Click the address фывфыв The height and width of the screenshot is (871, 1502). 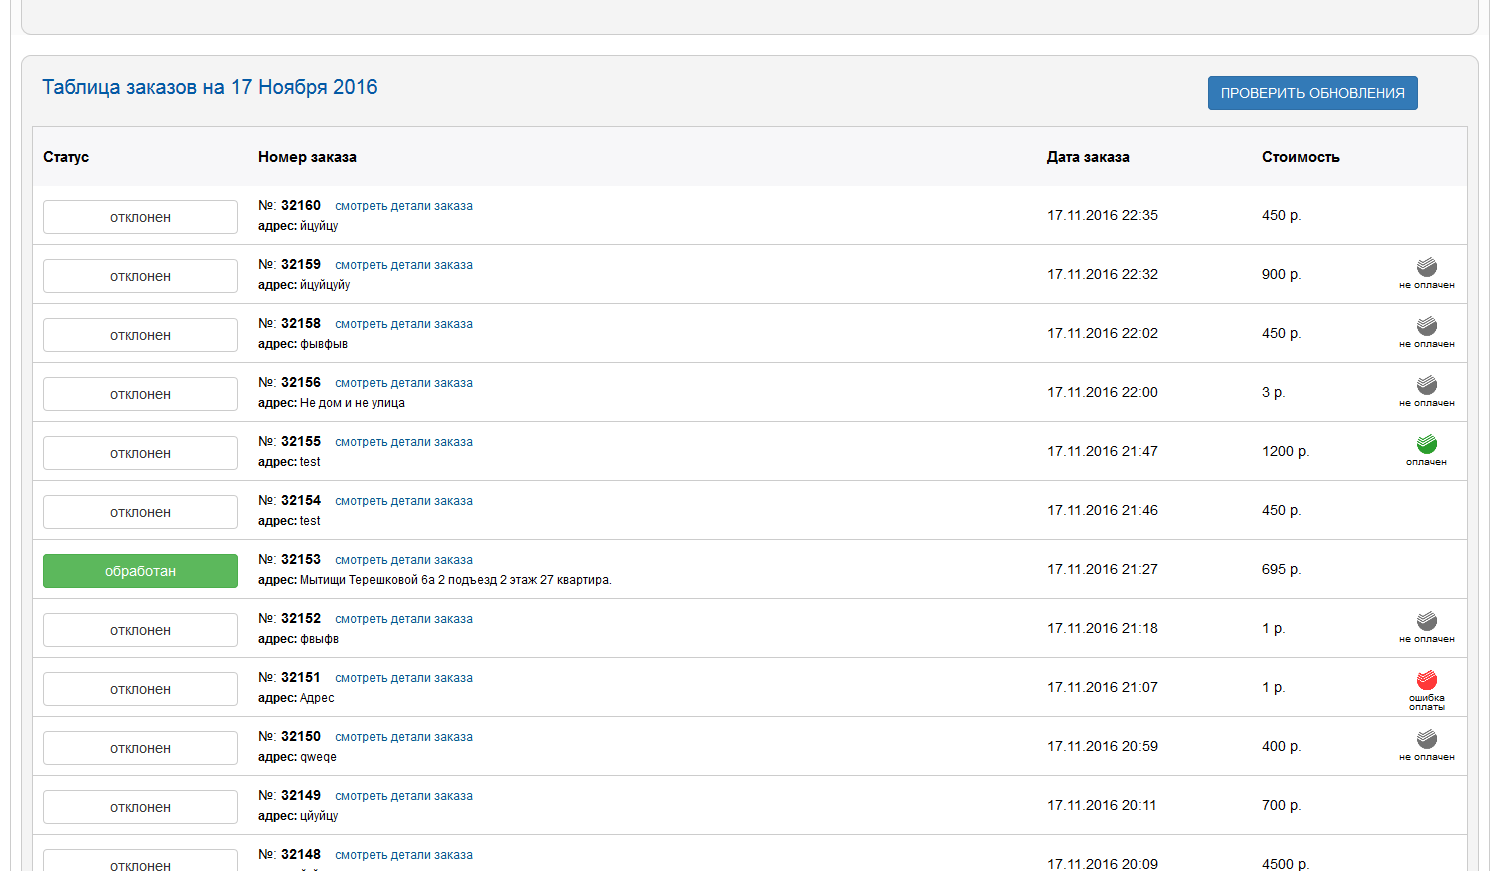(324, 344)
